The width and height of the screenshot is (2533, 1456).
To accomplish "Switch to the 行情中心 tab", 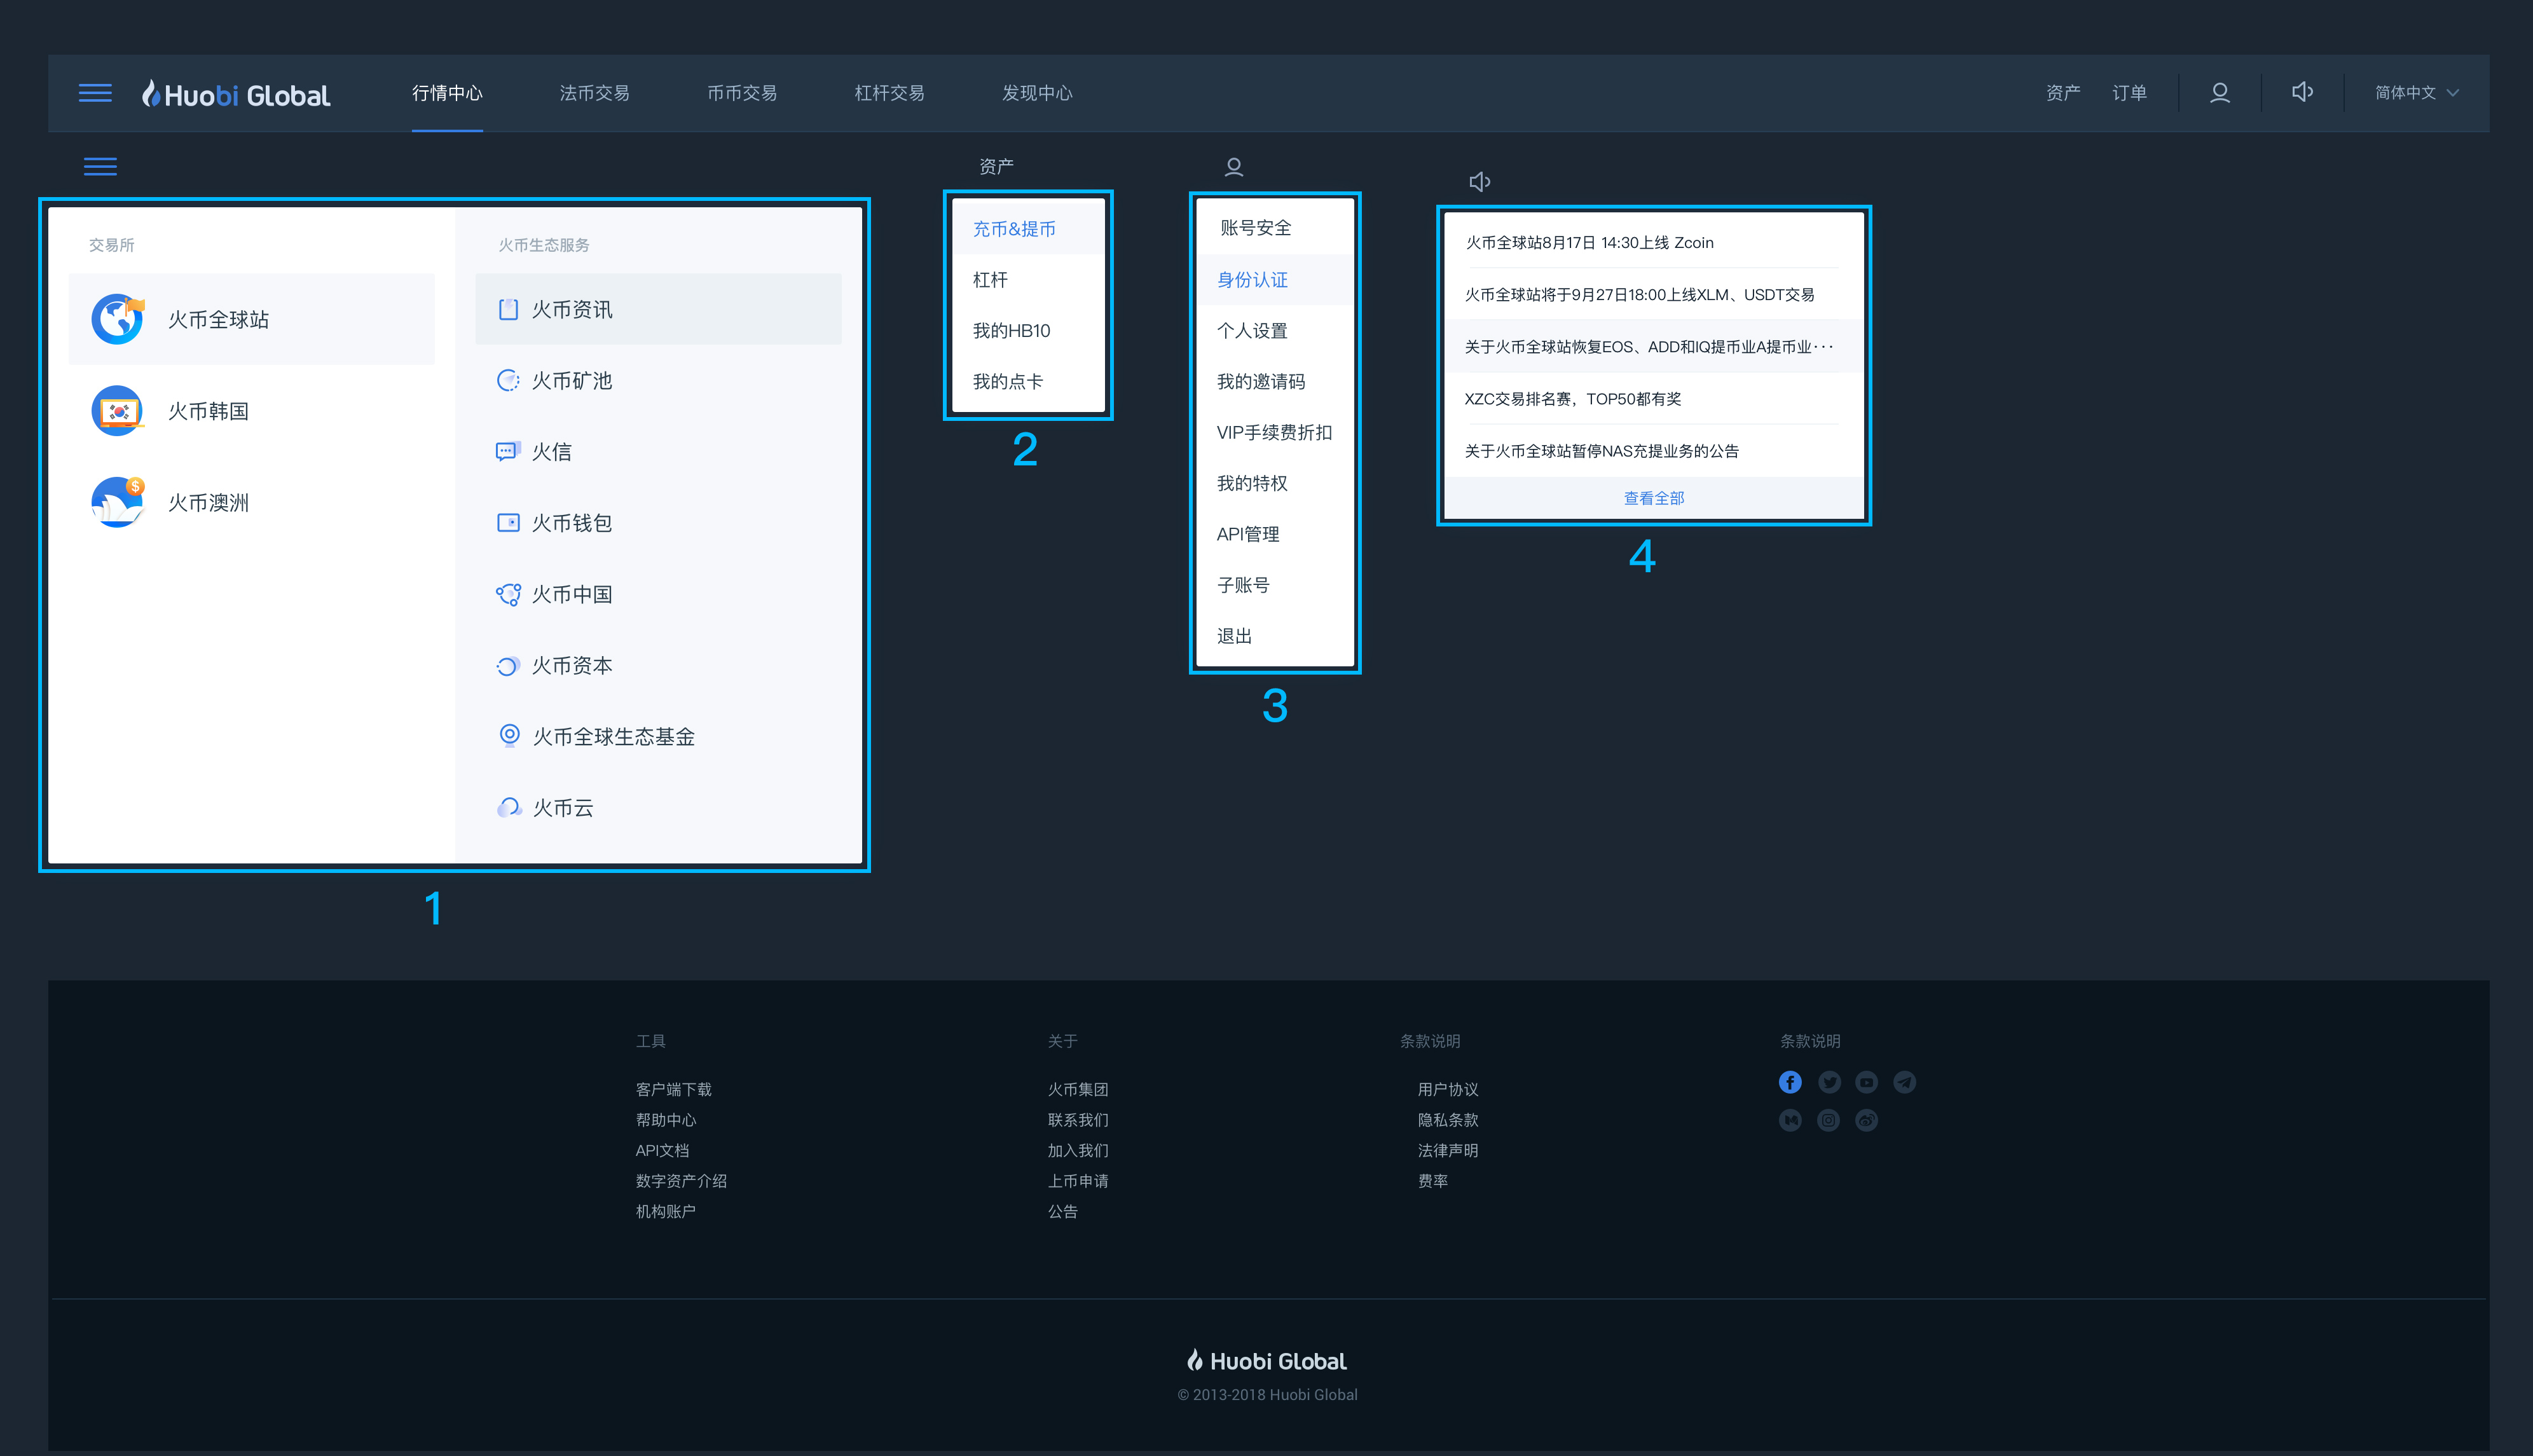I will [x=447, y=93].
